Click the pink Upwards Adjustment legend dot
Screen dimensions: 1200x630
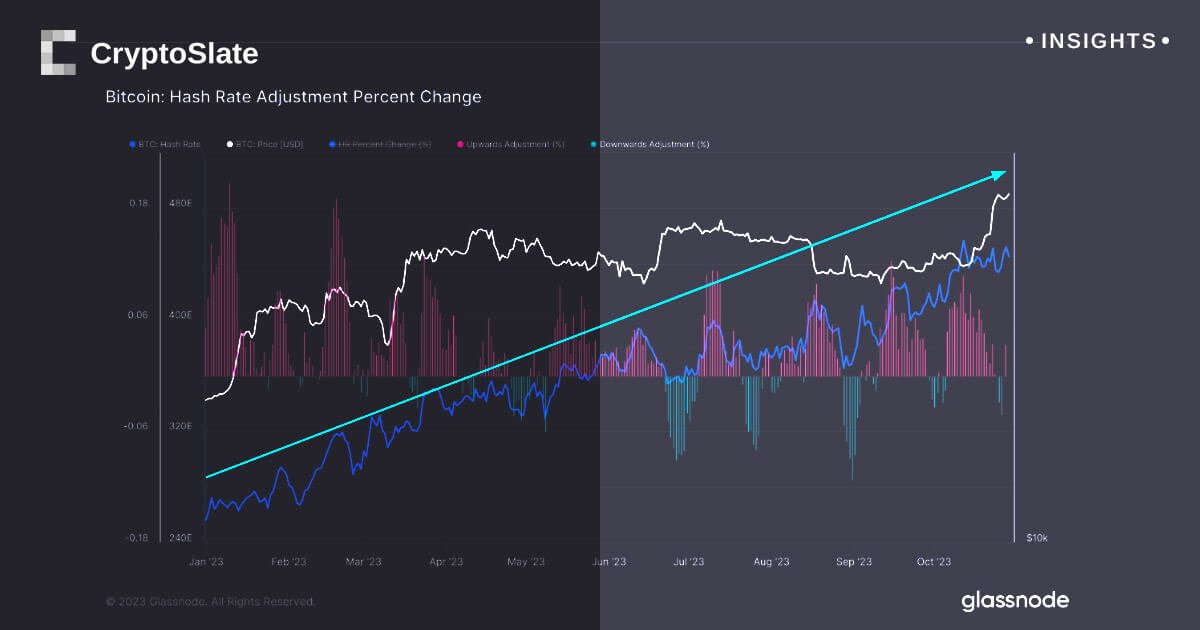(x=459, y=145)
